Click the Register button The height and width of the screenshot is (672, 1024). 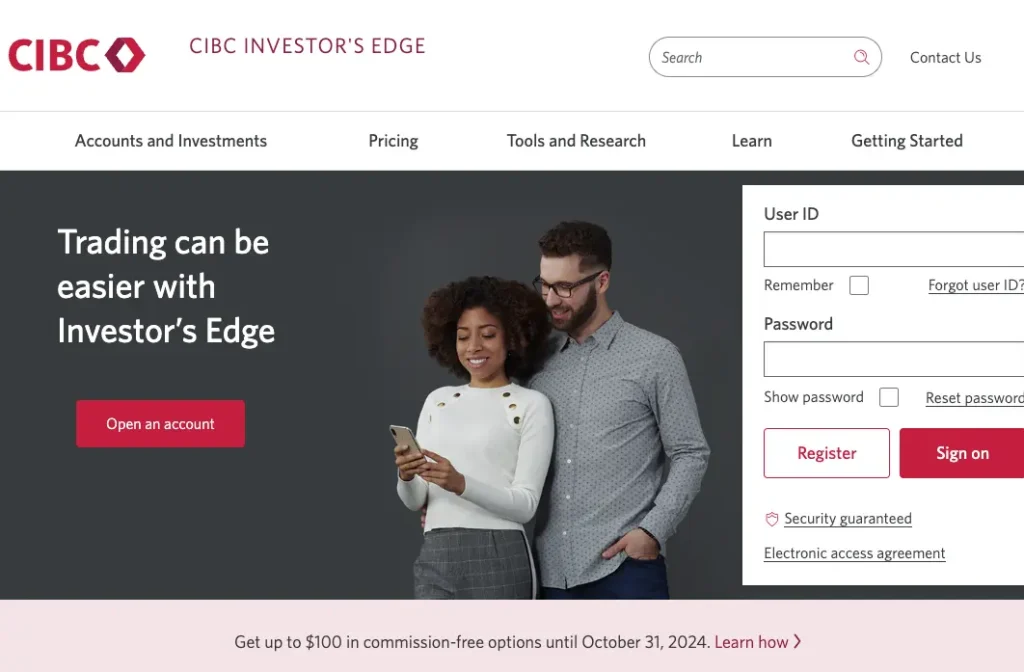pos(826,453)
